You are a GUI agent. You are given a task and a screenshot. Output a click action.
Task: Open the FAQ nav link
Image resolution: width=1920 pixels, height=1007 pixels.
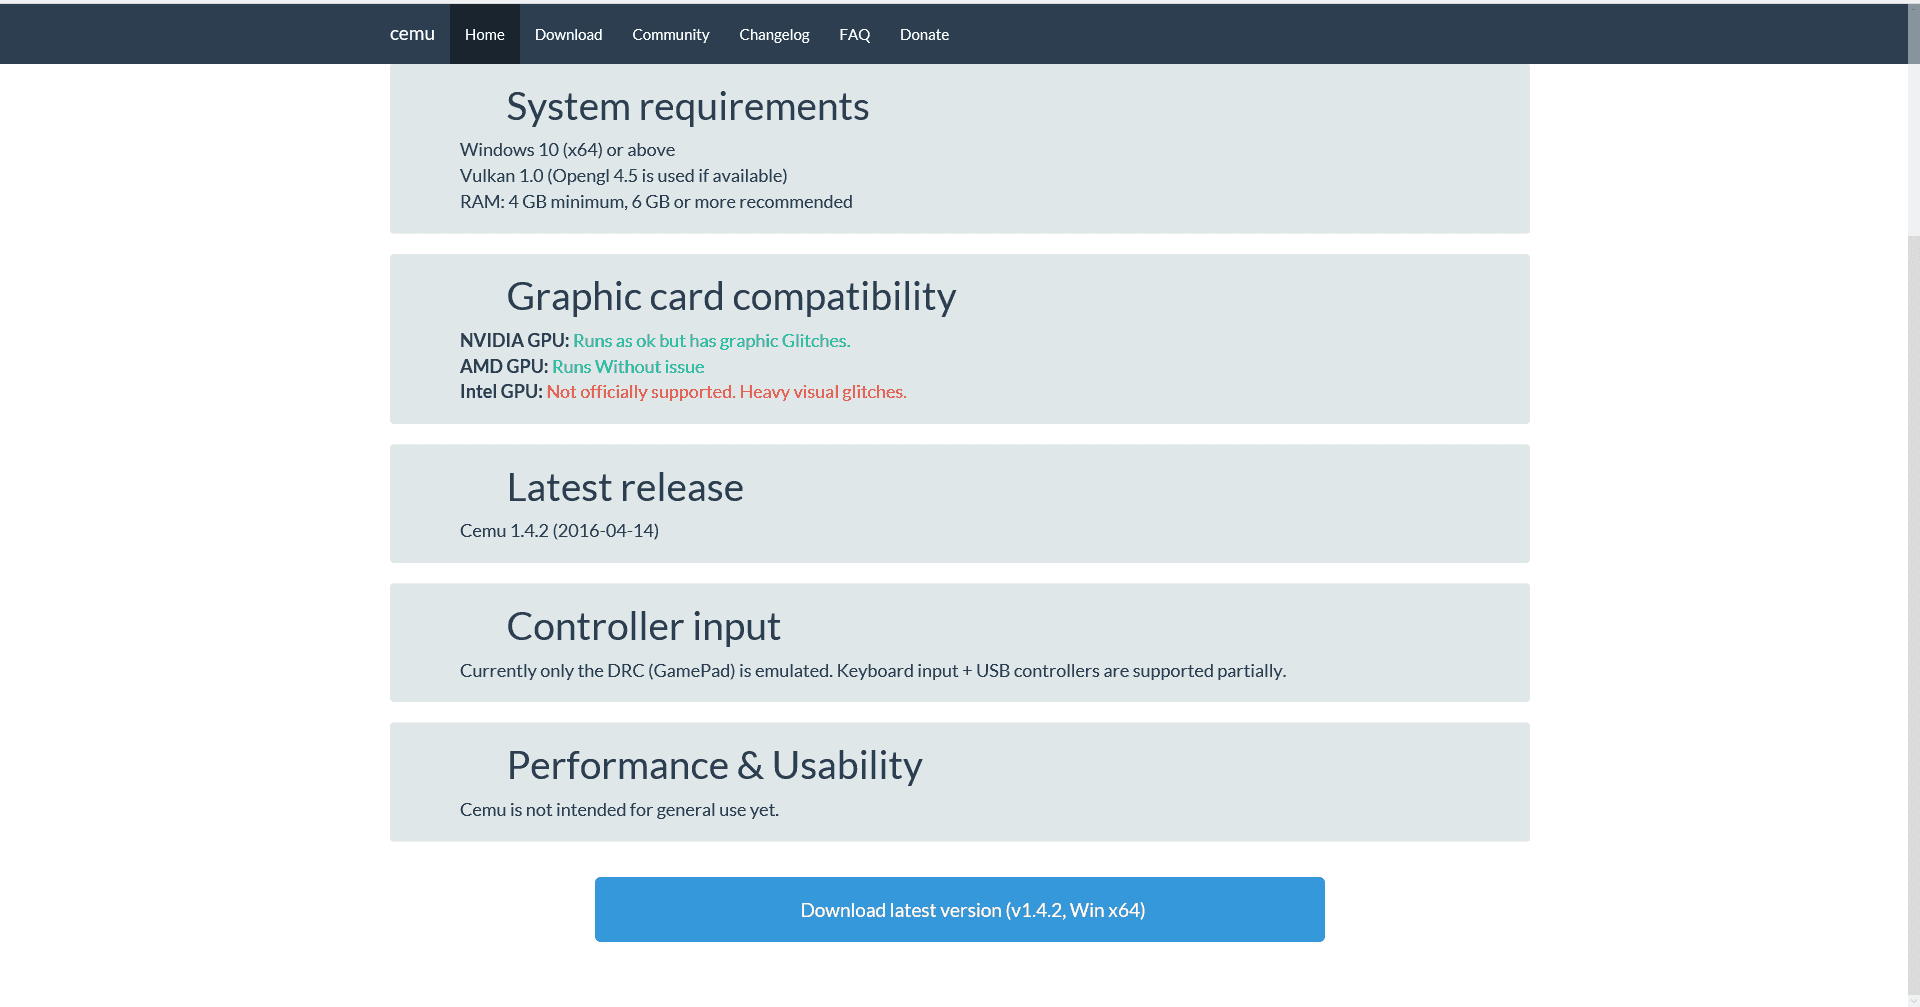point(855,34)
